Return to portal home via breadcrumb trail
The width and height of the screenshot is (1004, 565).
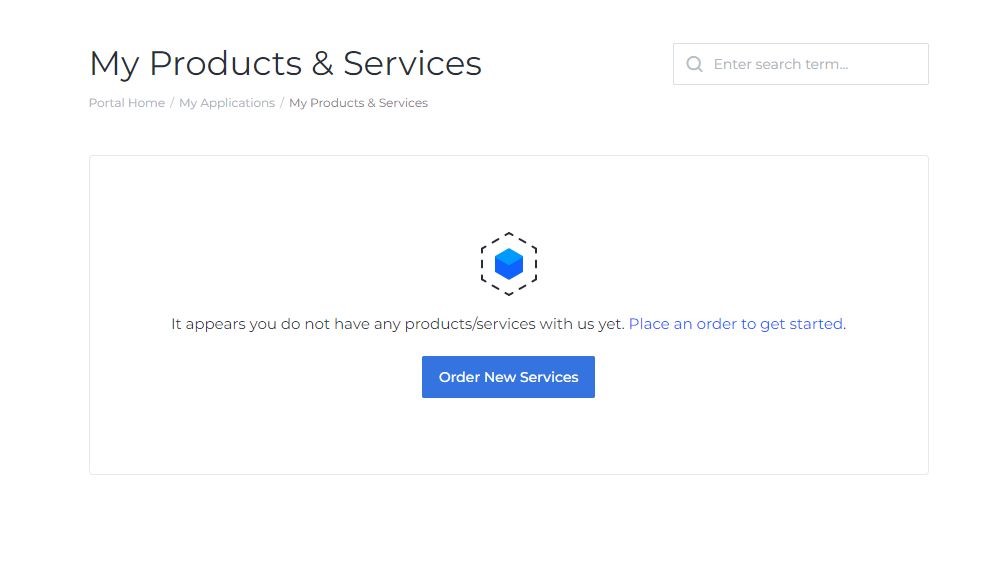pyautogui.click(x=127, y=103)
